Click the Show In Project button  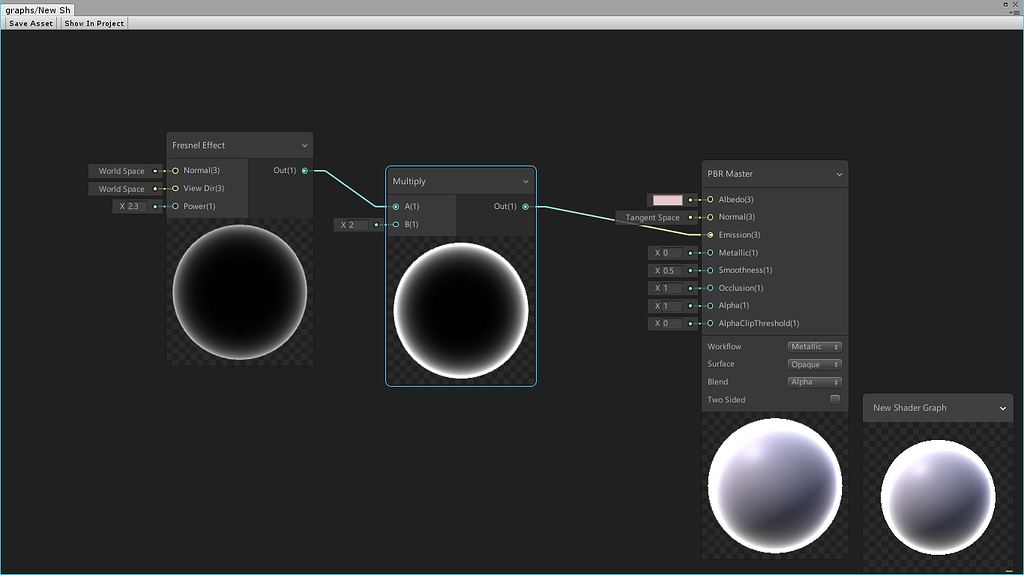94,23
